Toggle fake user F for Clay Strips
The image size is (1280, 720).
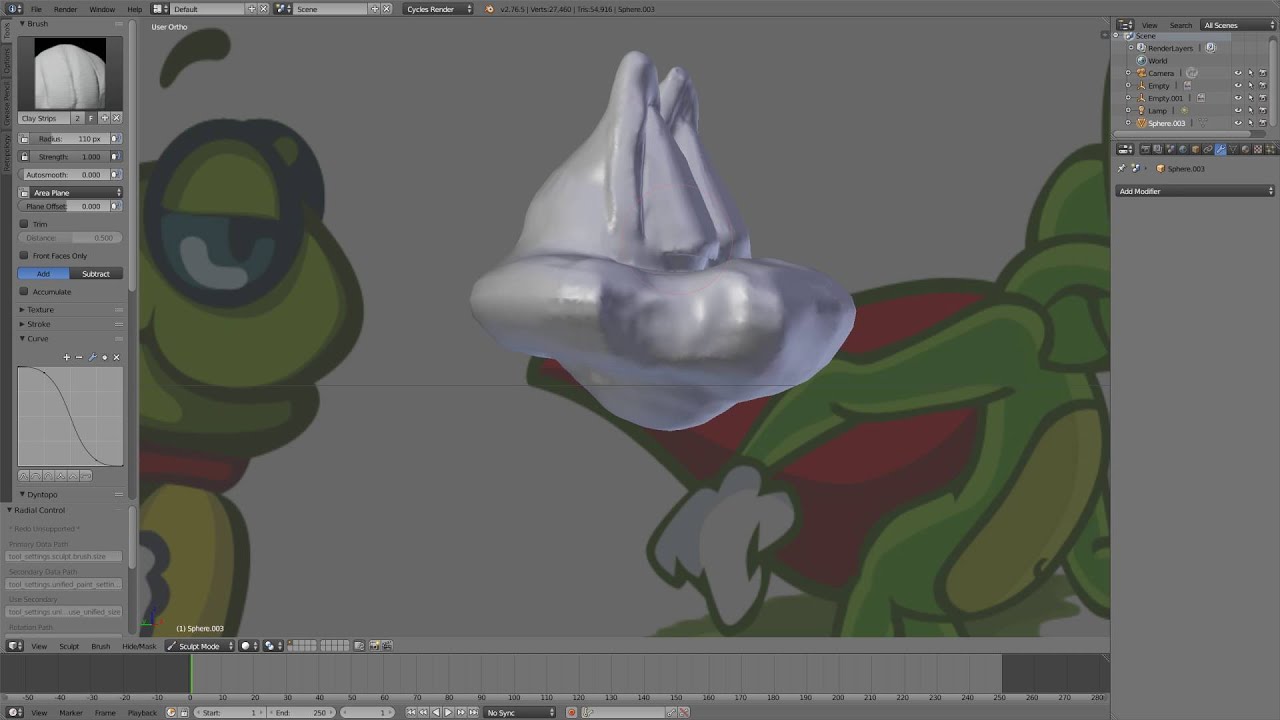(x=91, y=118)
